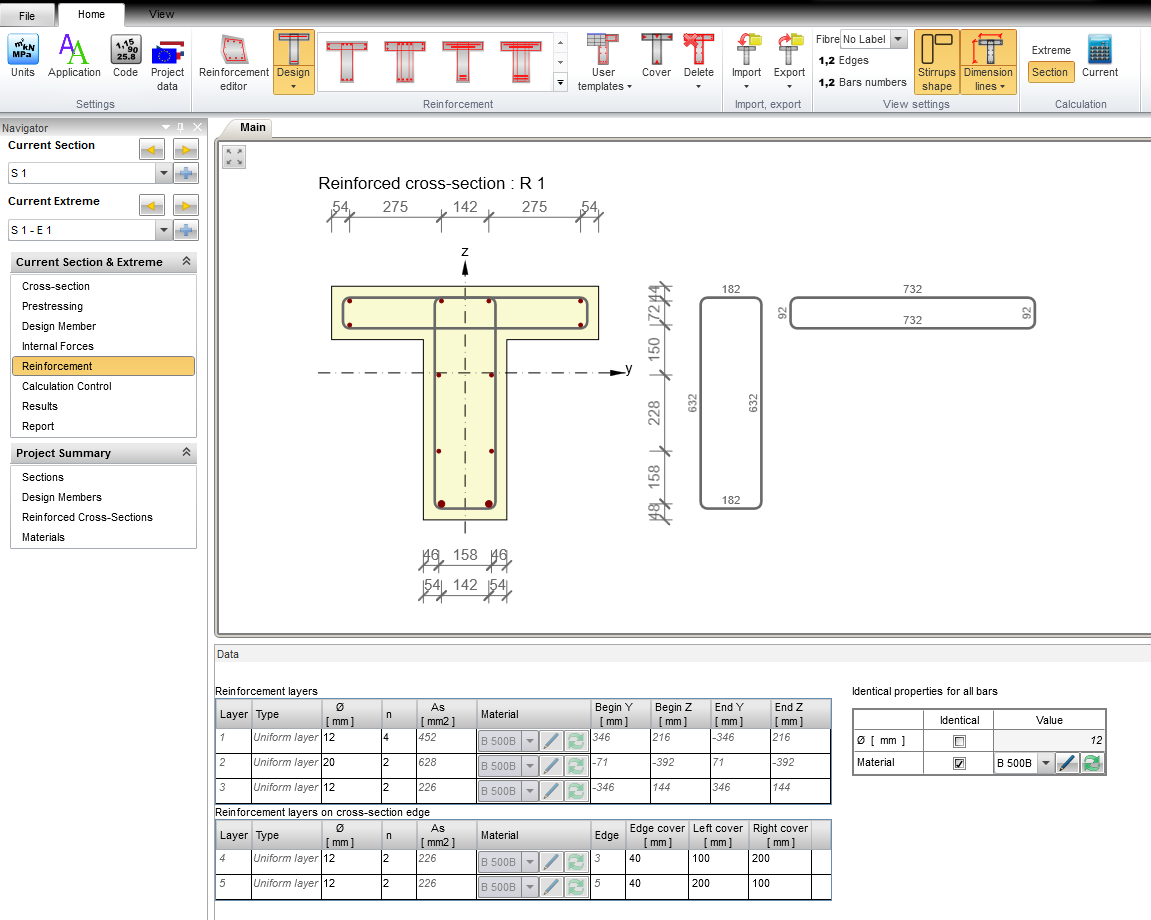Image resolution: width=1151 pixels, height=920 pixels.
Task: Collapse the Project Summary panel
Action: pyautogui.click(x=186, y=453)
